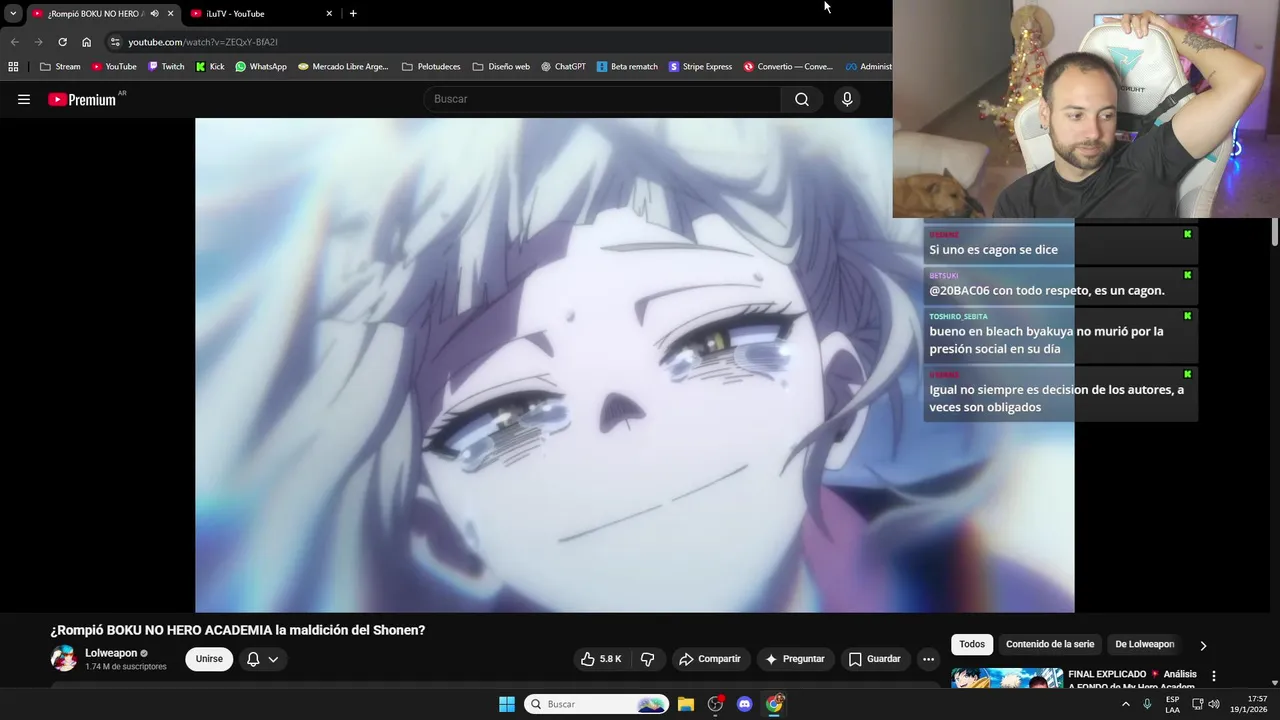Select the De Lolweapon filter chip
This screenshot has height=720, width=1280.
1145,644
